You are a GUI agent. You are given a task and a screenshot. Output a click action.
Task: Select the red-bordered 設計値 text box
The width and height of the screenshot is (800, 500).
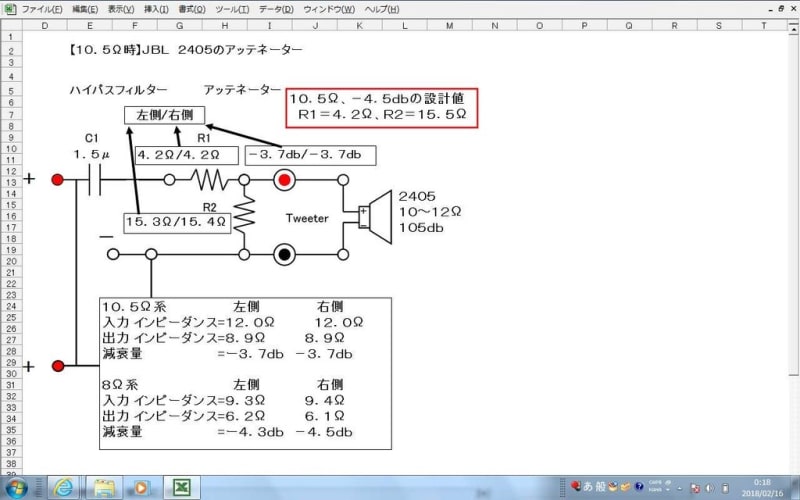pos(382,108)
